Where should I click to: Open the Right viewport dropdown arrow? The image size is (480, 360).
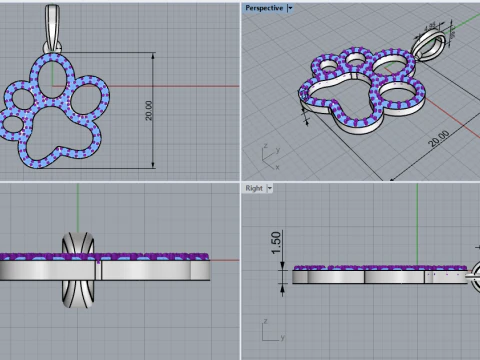point(270,188)
